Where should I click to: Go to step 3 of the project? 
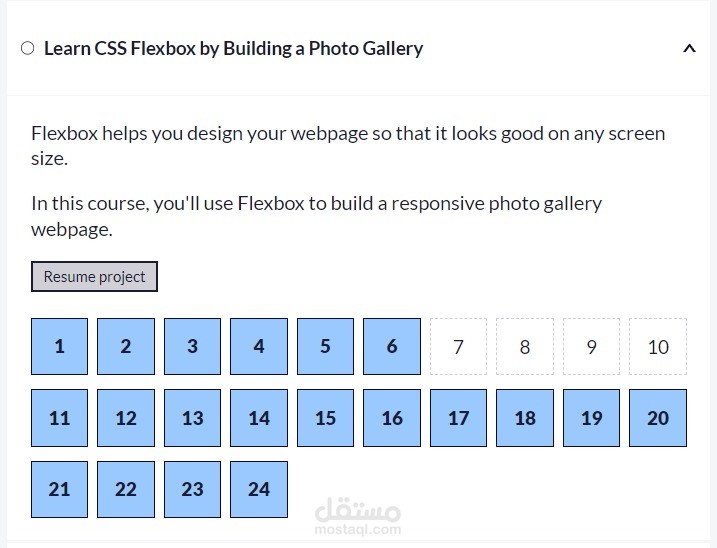pyautogui.click(x=192, y=346)
